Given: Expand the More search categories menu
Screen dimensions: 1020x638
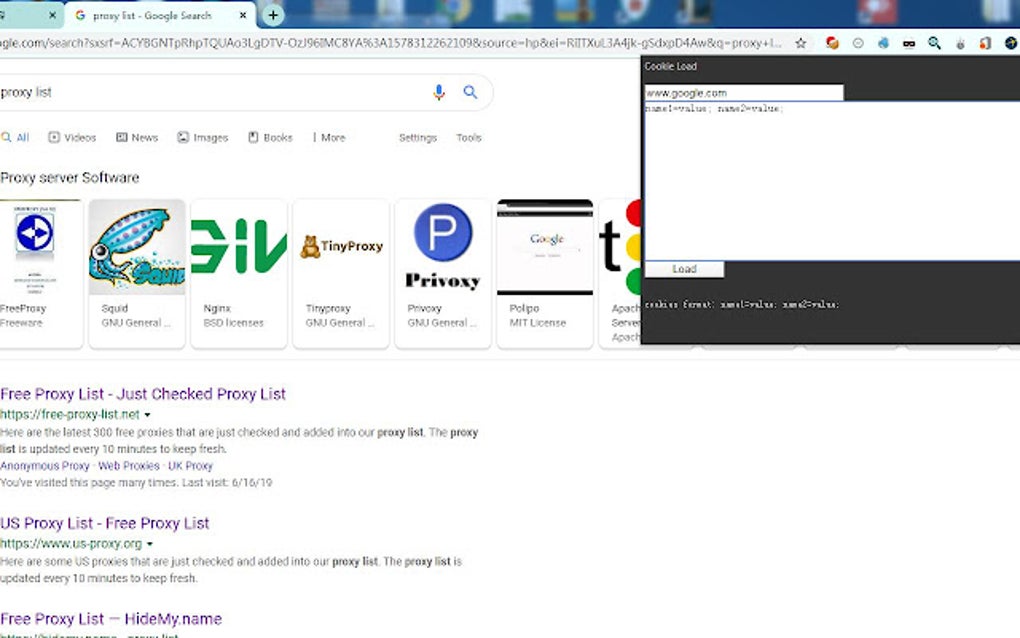Looking at the screenshot, I should tap(329, 138).
